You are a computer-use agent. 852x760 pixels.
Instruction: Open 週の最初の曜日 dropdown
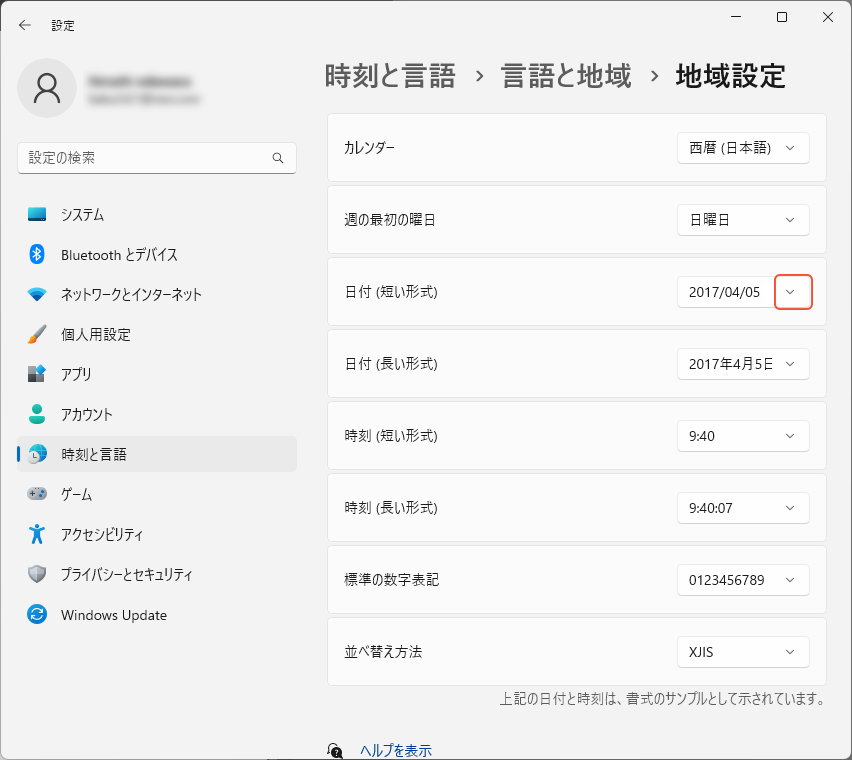click(x=742, y=220)
